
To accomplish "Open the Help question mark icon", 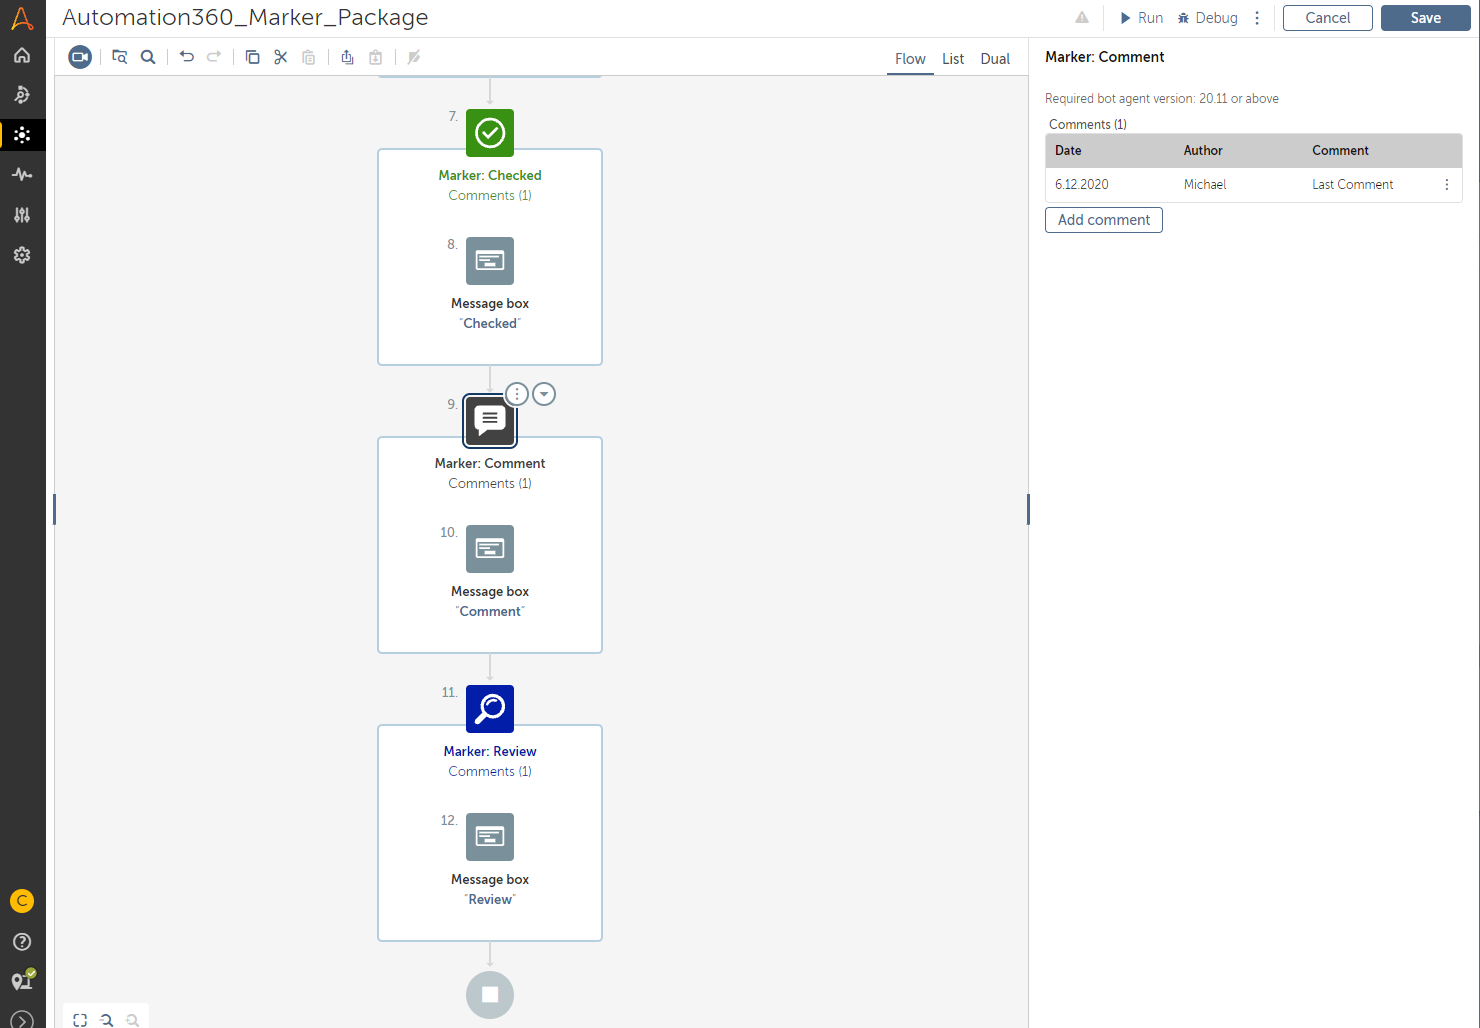I will click(x=22, y=942).
